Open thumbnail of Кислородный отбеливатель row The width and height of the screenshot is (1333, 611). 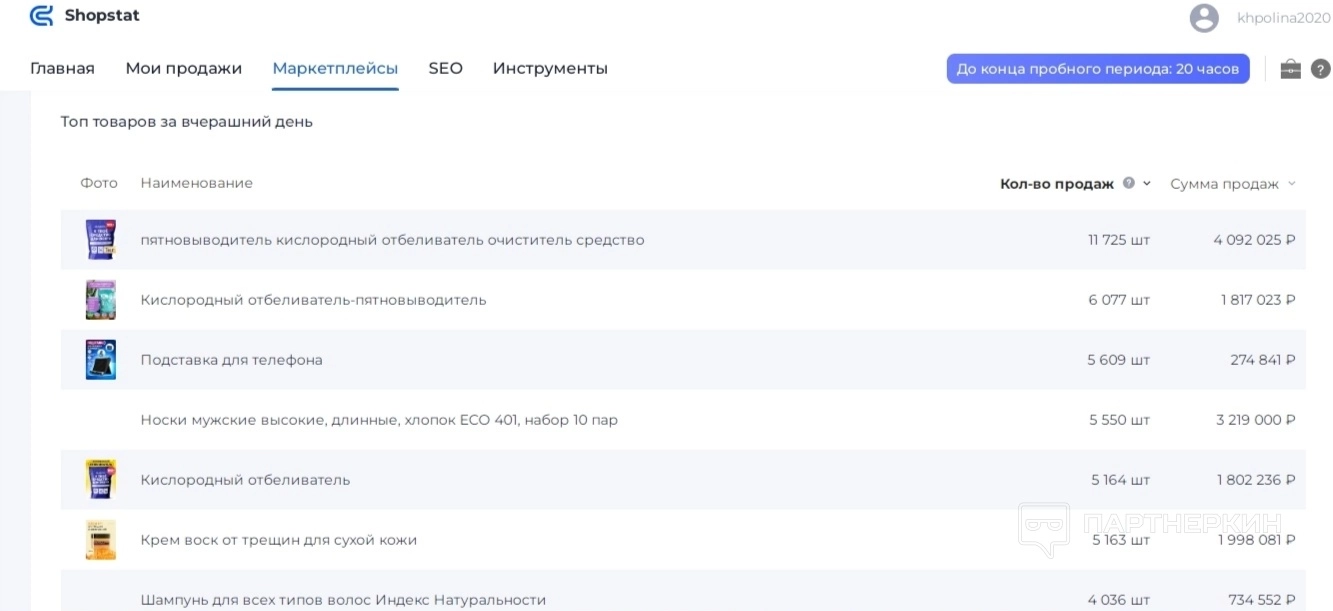pos(101,480)
